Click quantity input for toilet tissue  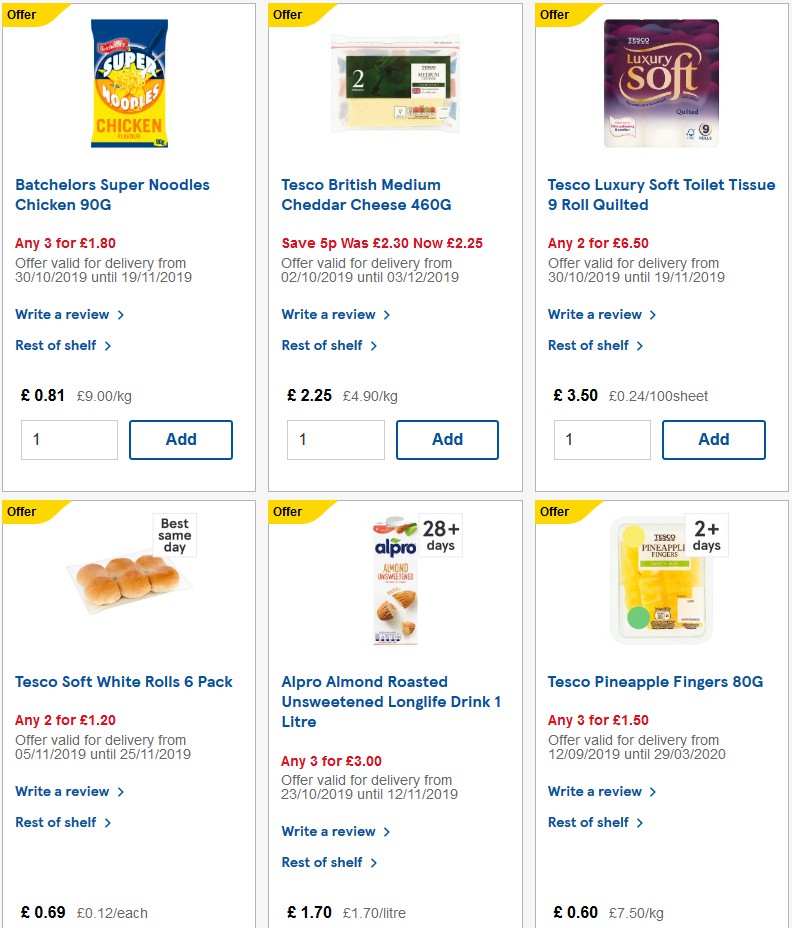[x=602, y=439]
